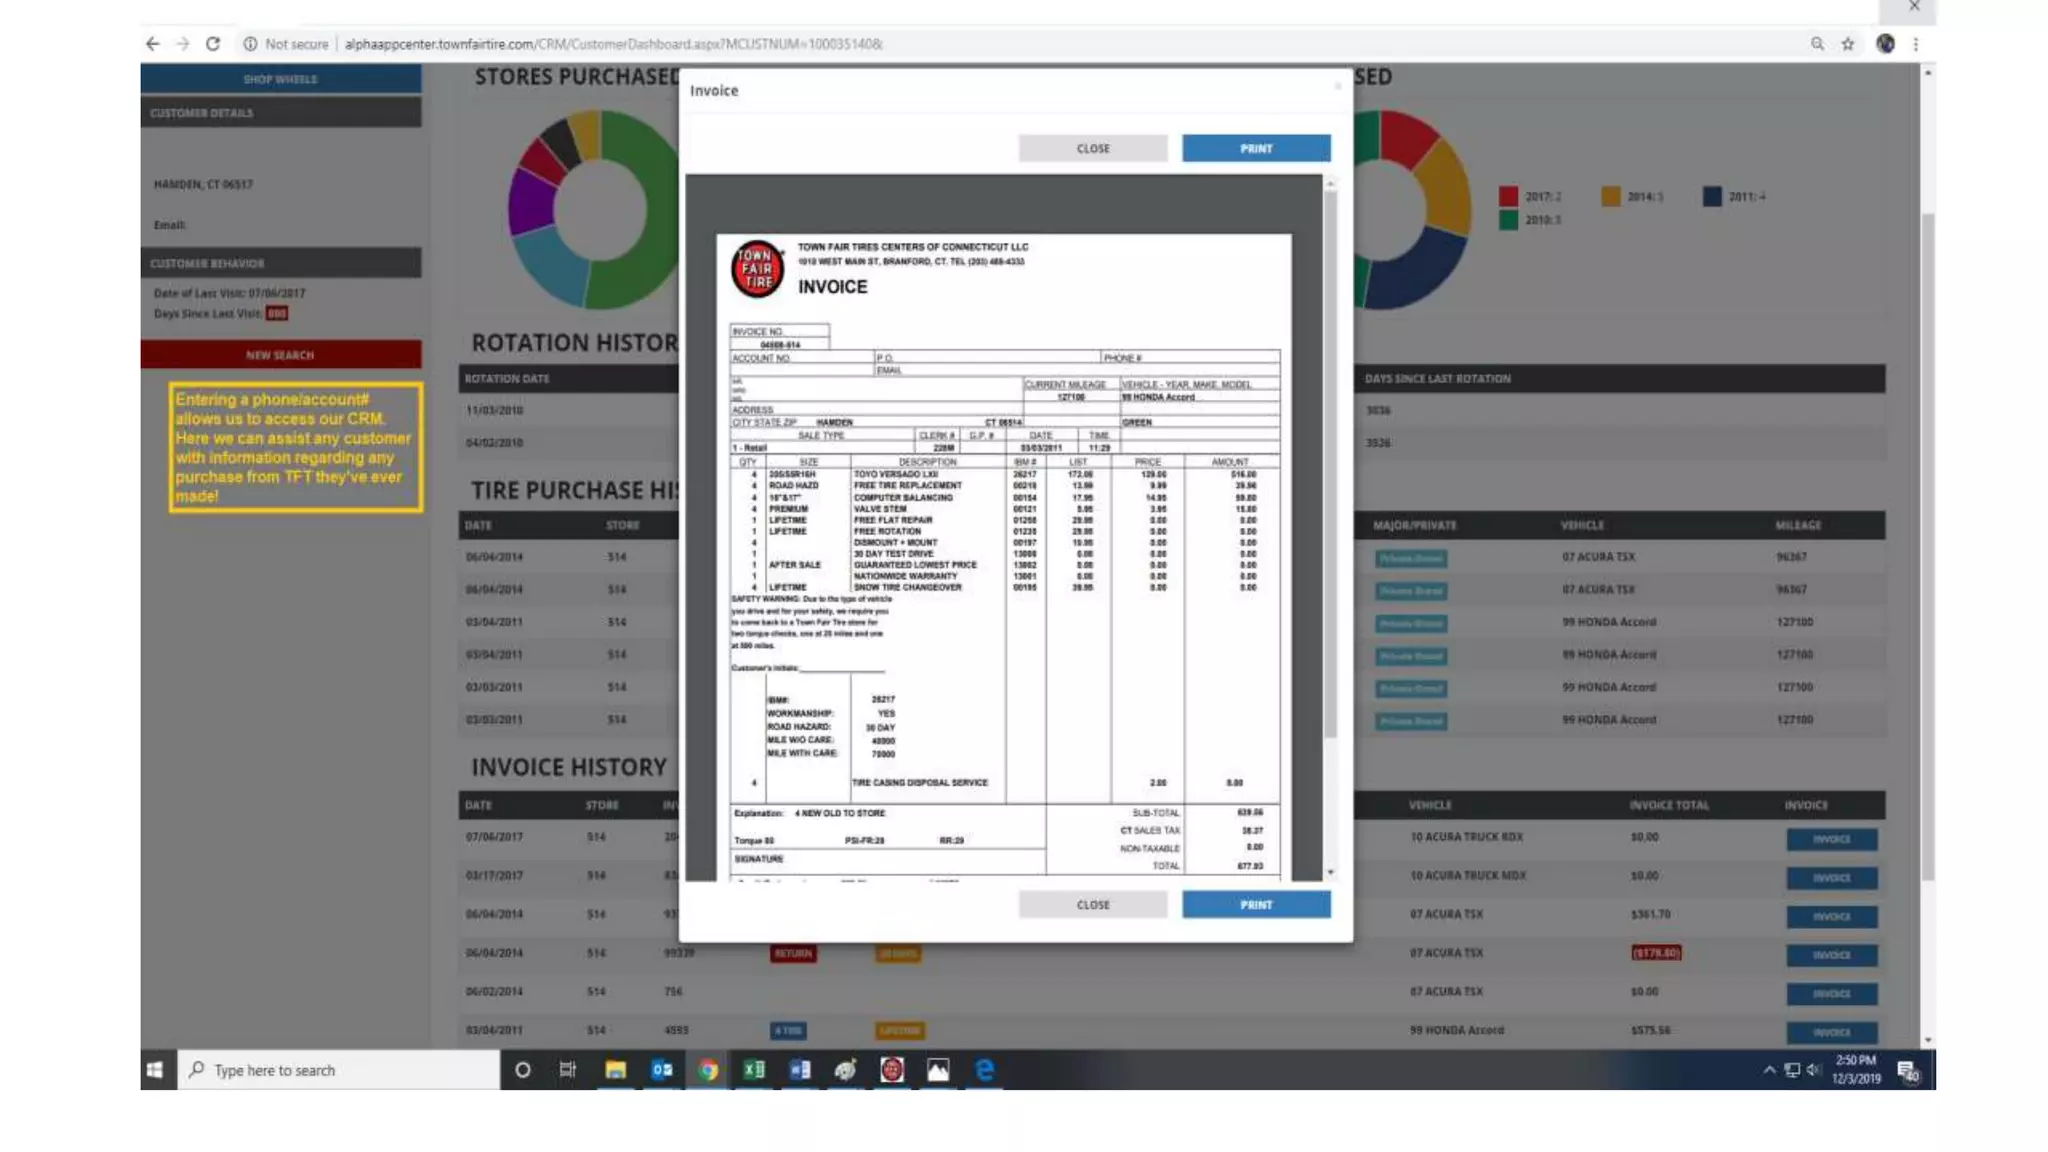Viewport: 2048px width, 1152px height.
Task: Open the Chrome three-dot menu
Action: click(x=1916, y=44)
